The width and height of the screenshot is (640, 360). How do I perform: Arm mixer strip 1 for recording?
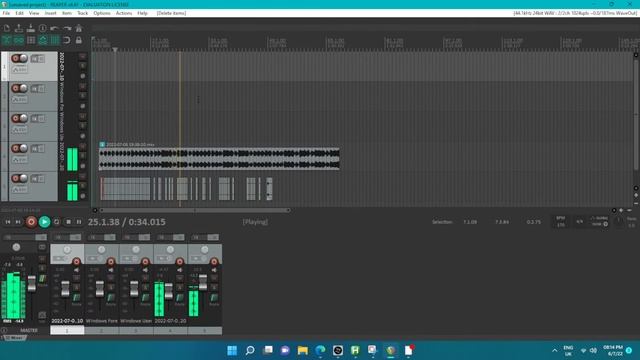[x=76, y=262]
